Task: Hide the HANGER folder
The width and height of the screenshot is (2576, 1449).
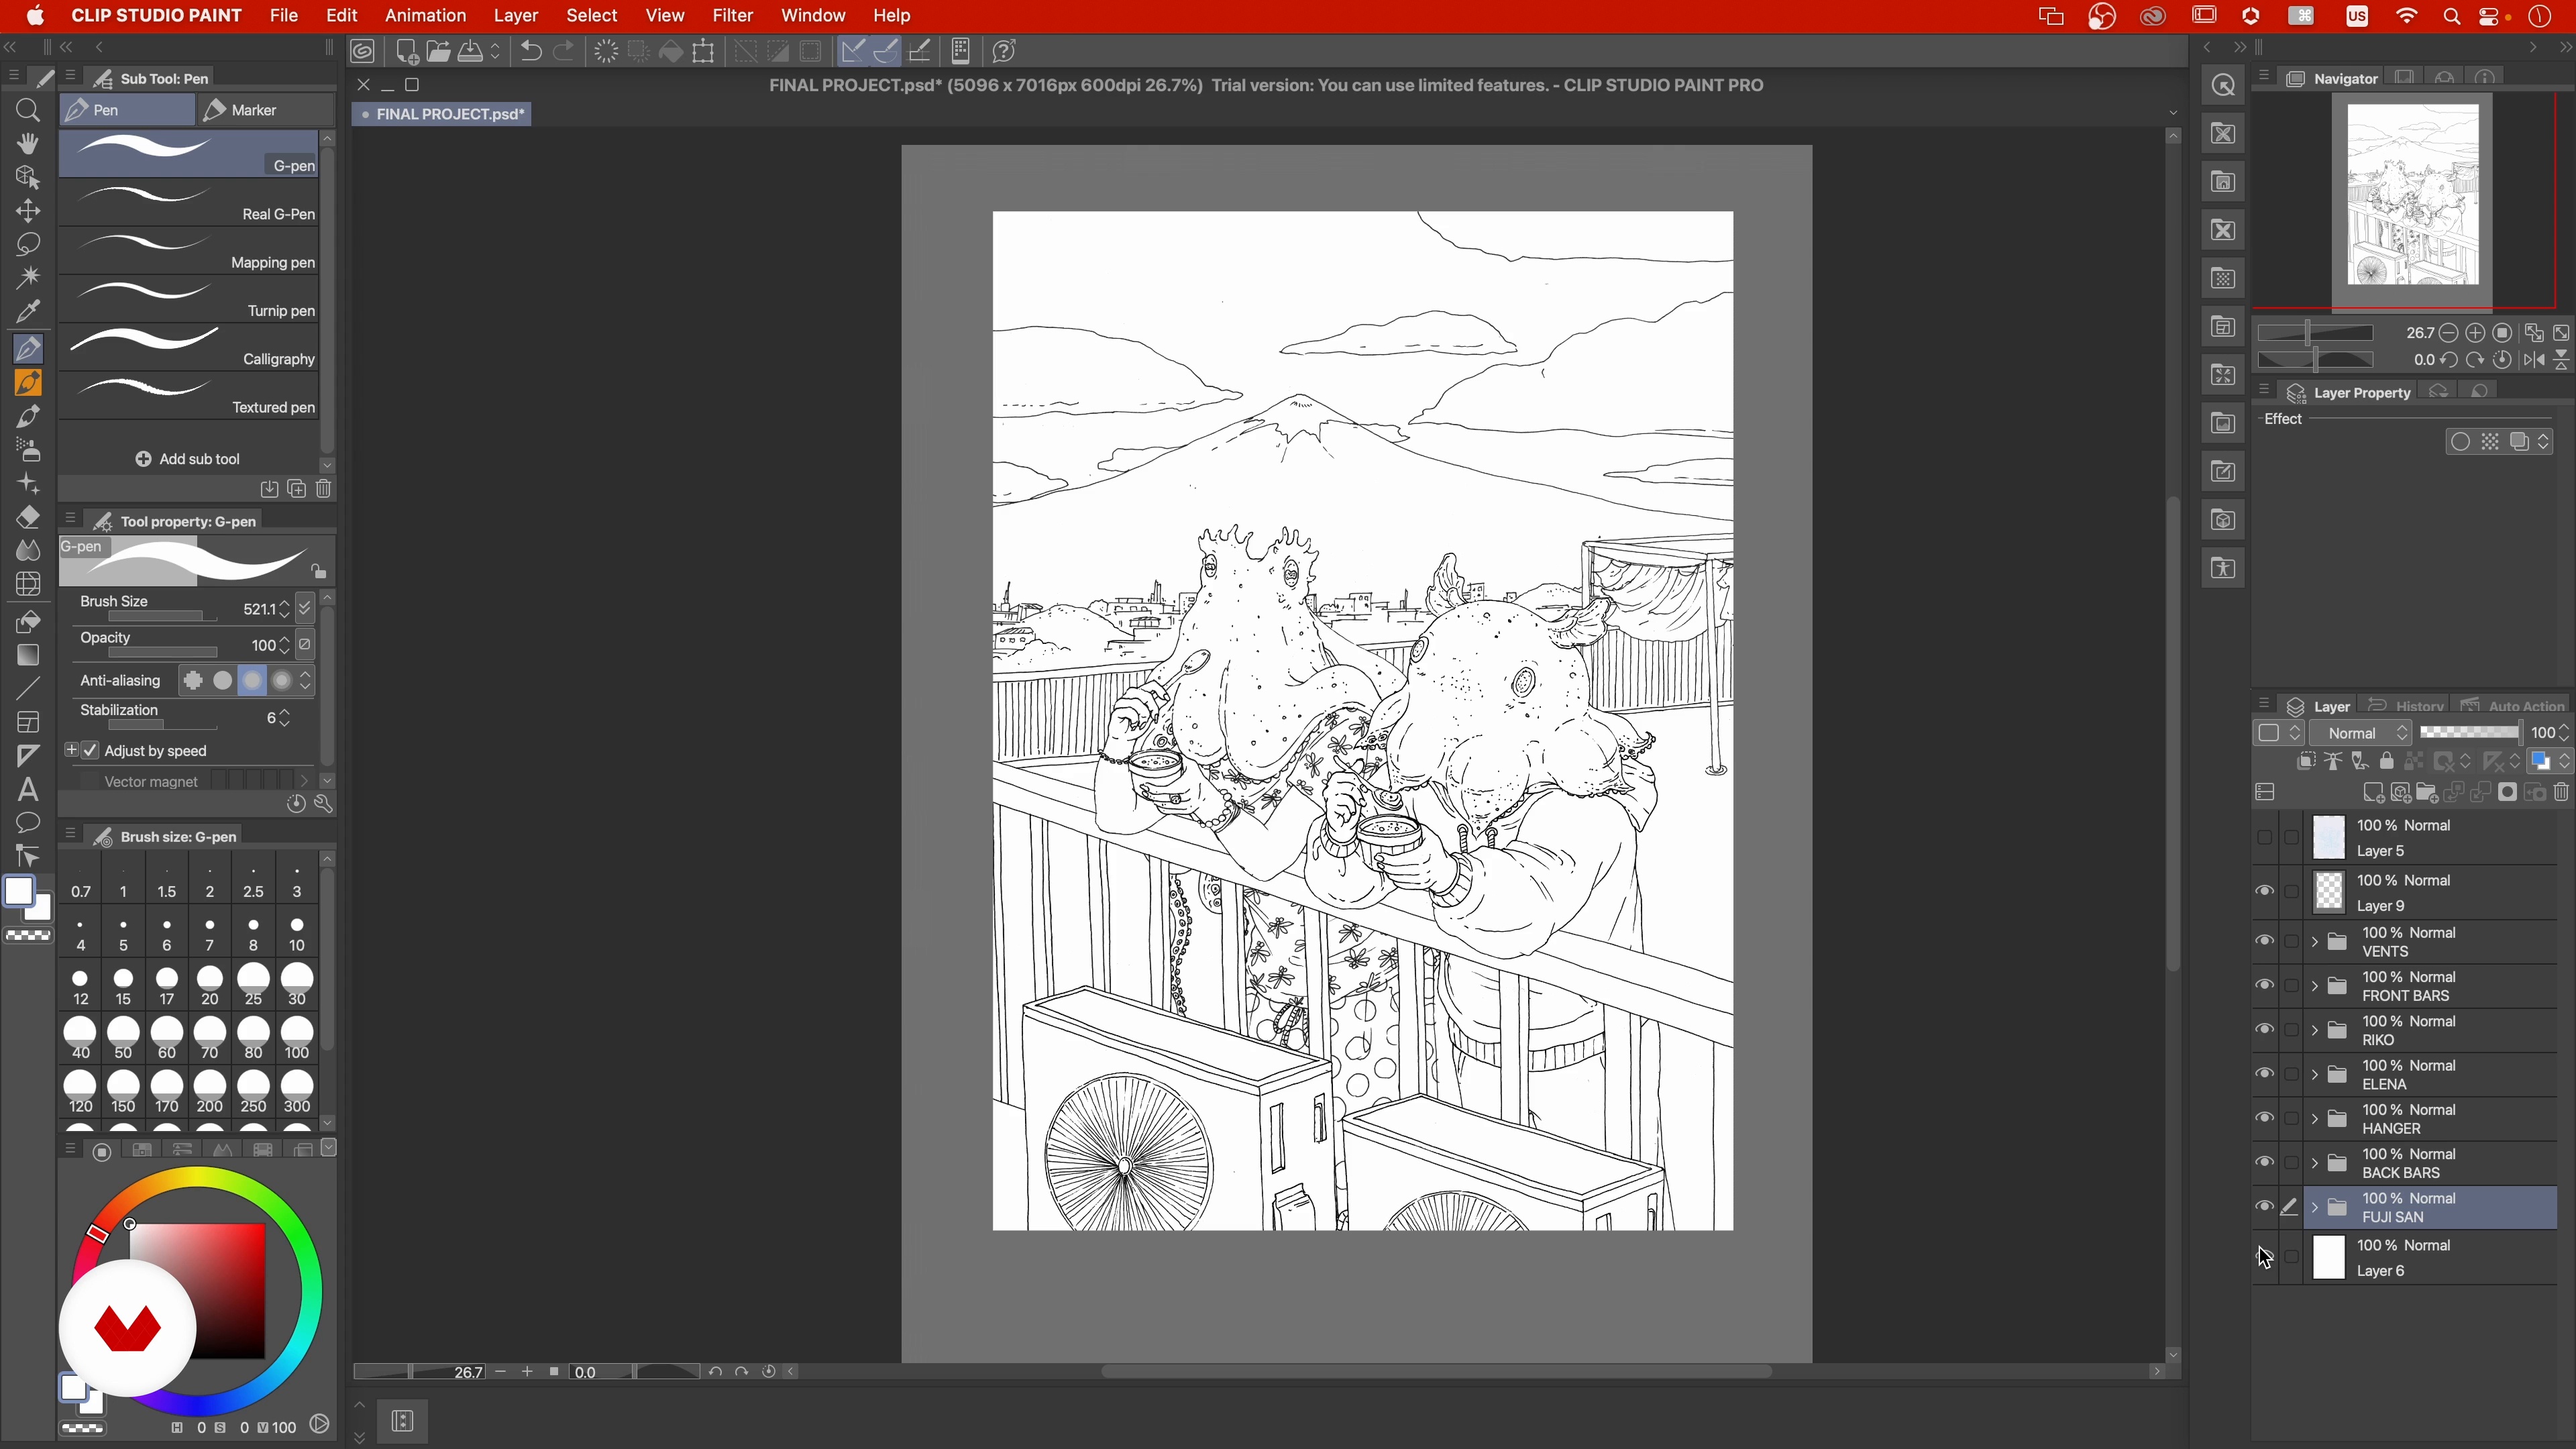Action: tap(2264, 1119)
